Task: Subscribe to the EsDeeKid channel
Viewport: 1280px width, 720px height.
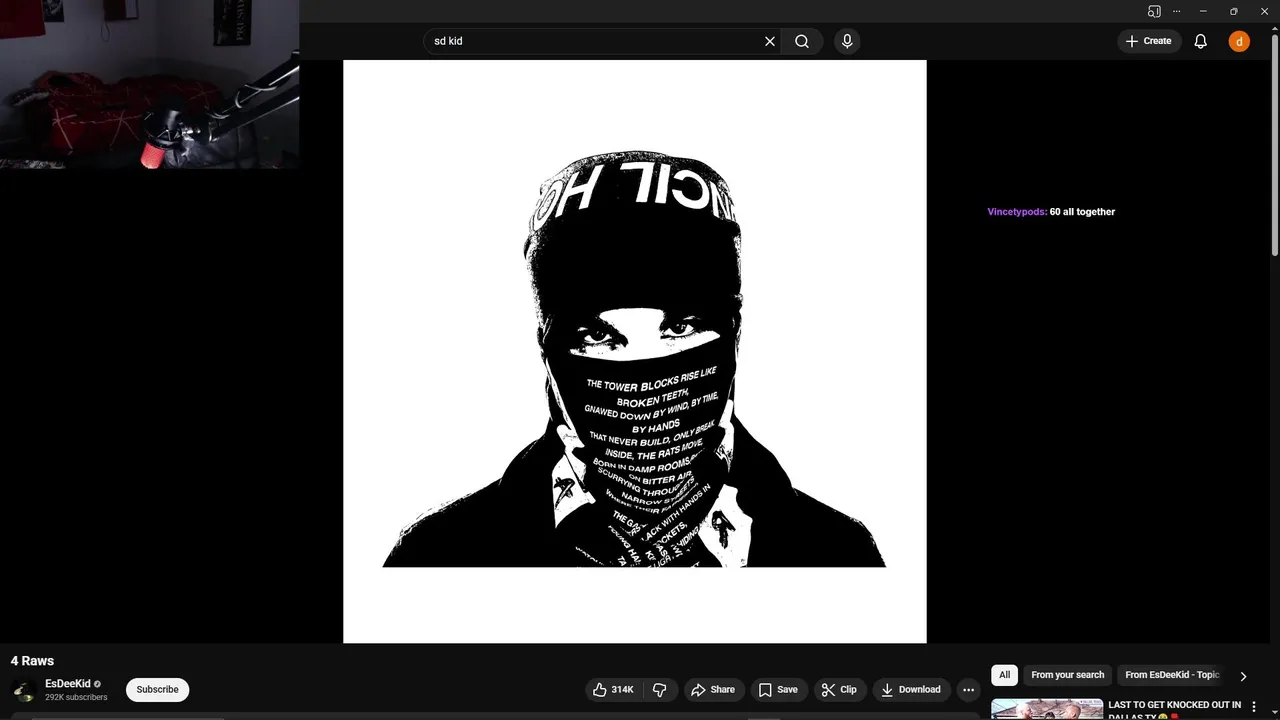Action: (157, 689)
